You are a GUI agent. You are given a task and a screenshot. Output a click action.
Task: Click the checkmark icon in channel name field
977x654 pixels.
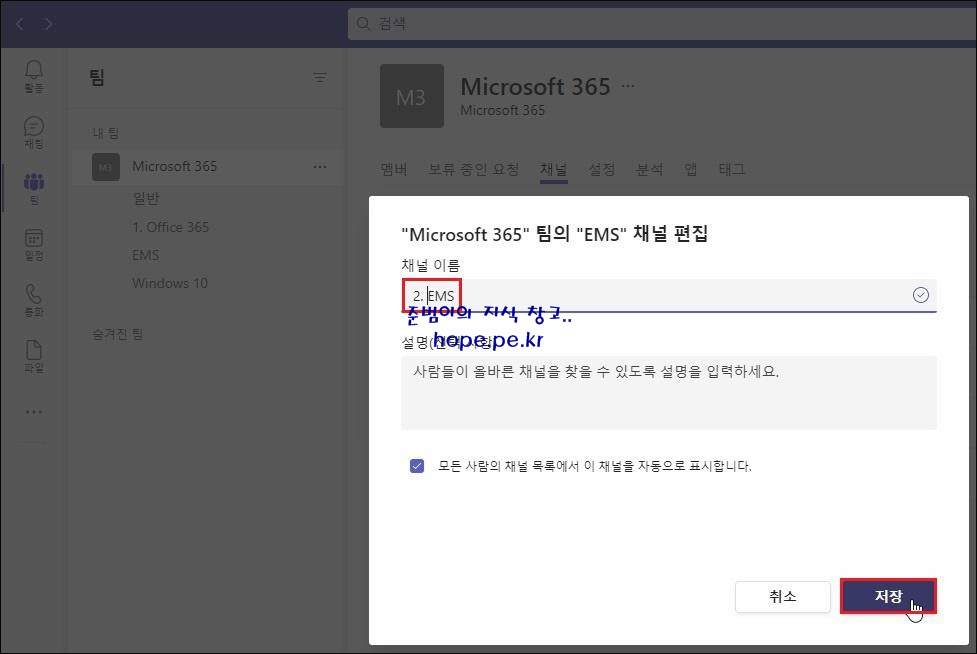coord(920,295)
